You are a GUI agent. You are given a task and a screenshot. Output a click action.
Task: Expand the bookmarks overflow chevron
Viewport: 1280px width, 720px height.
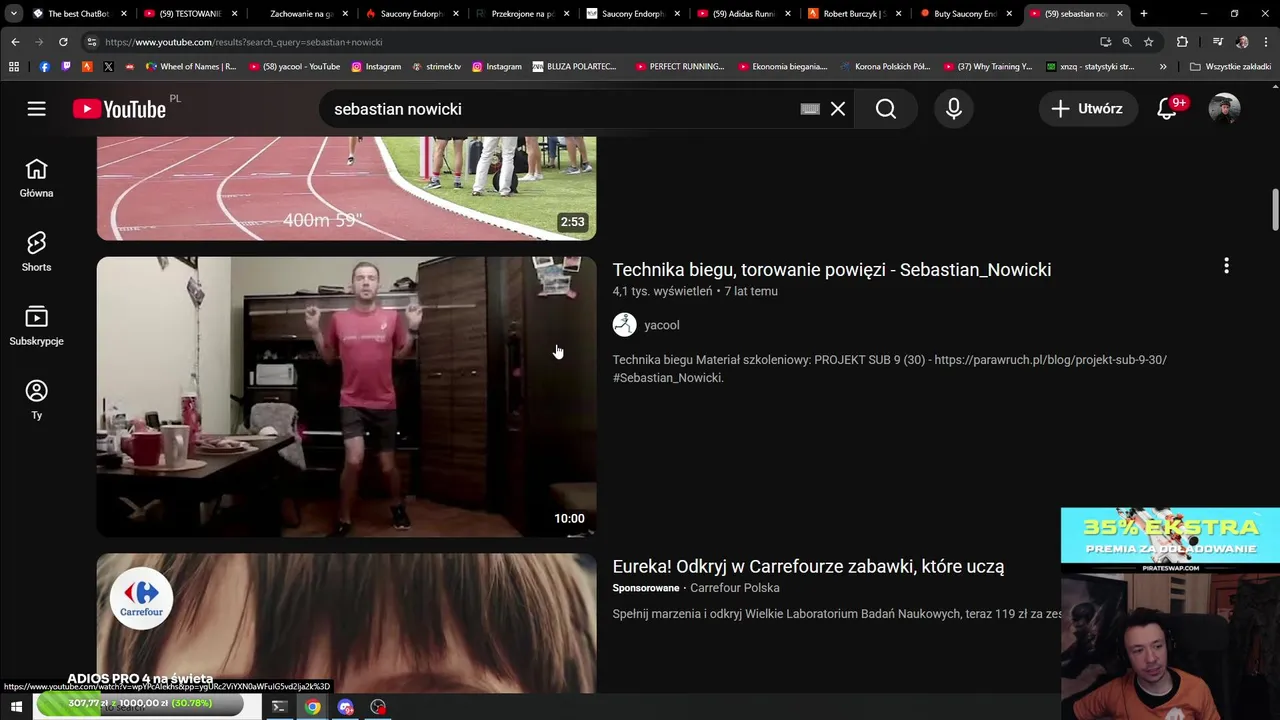click(x=1163, y=67)
